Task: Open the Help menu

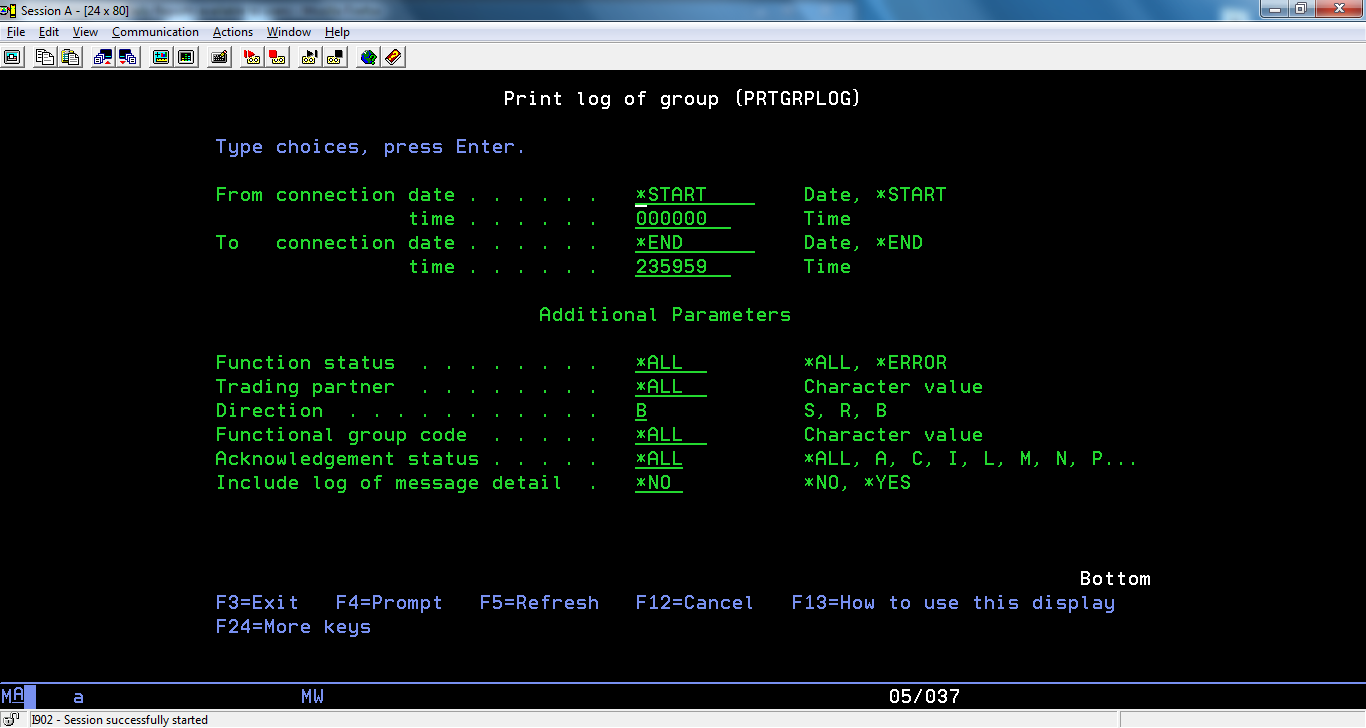Action: coord(337,32)
